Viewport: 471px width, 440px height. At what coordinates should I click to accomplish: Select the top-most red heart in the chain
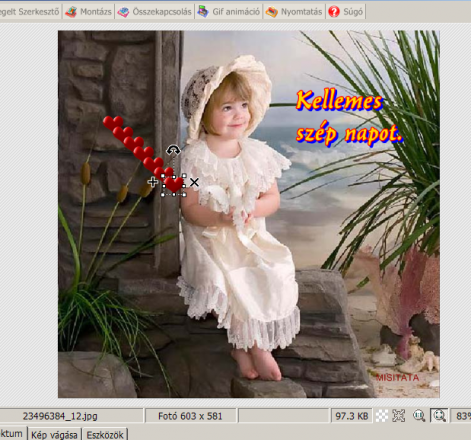113,122
